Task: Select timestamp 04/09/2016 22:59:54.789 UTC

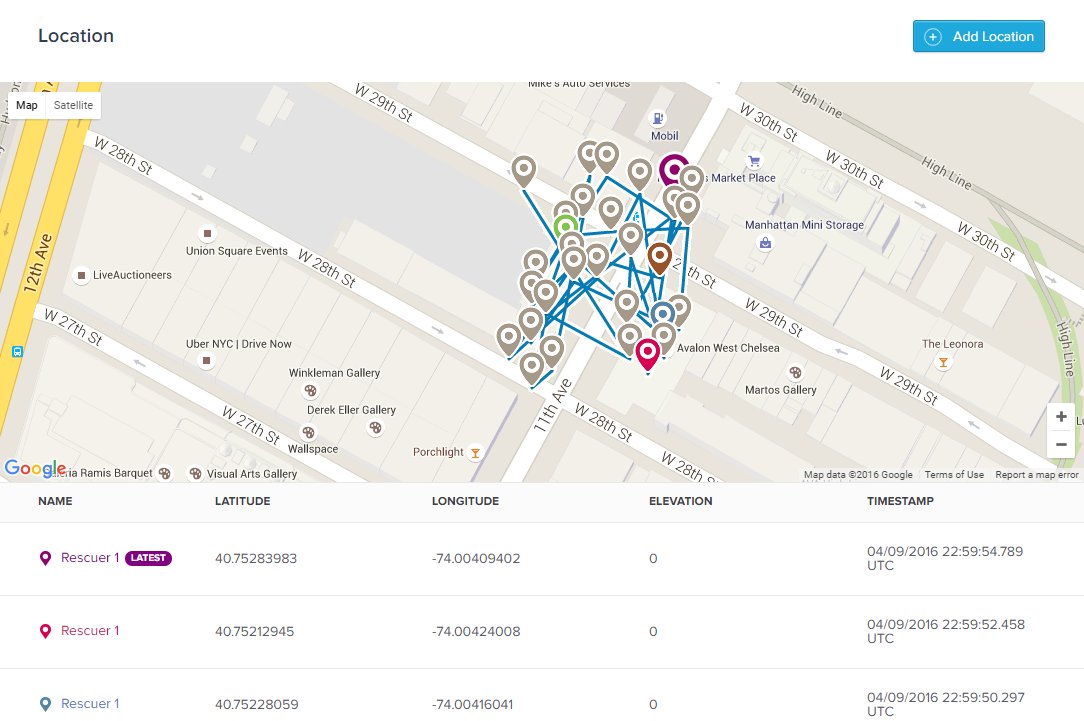Action: pyautogui.click(x=945, y=559)
